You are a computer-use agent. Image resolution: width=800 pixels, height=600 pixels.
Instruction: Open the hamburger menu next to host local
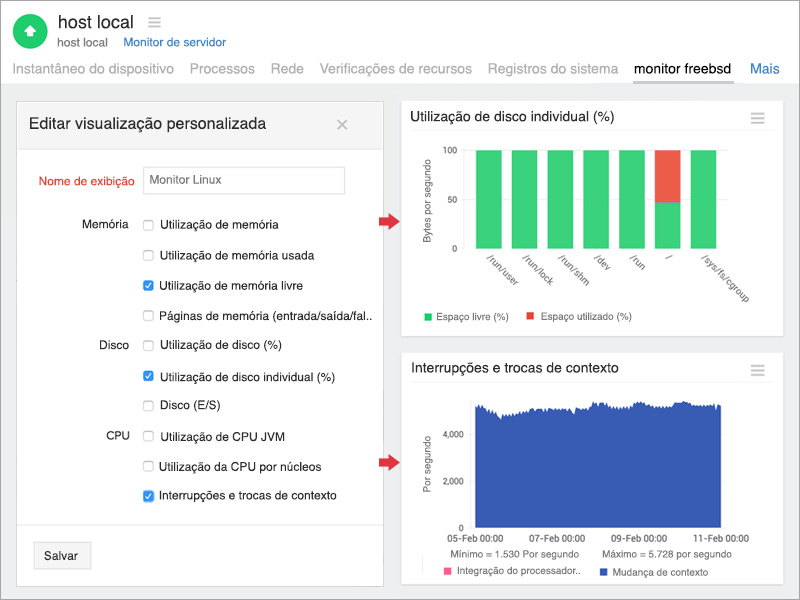click(154, 22)
